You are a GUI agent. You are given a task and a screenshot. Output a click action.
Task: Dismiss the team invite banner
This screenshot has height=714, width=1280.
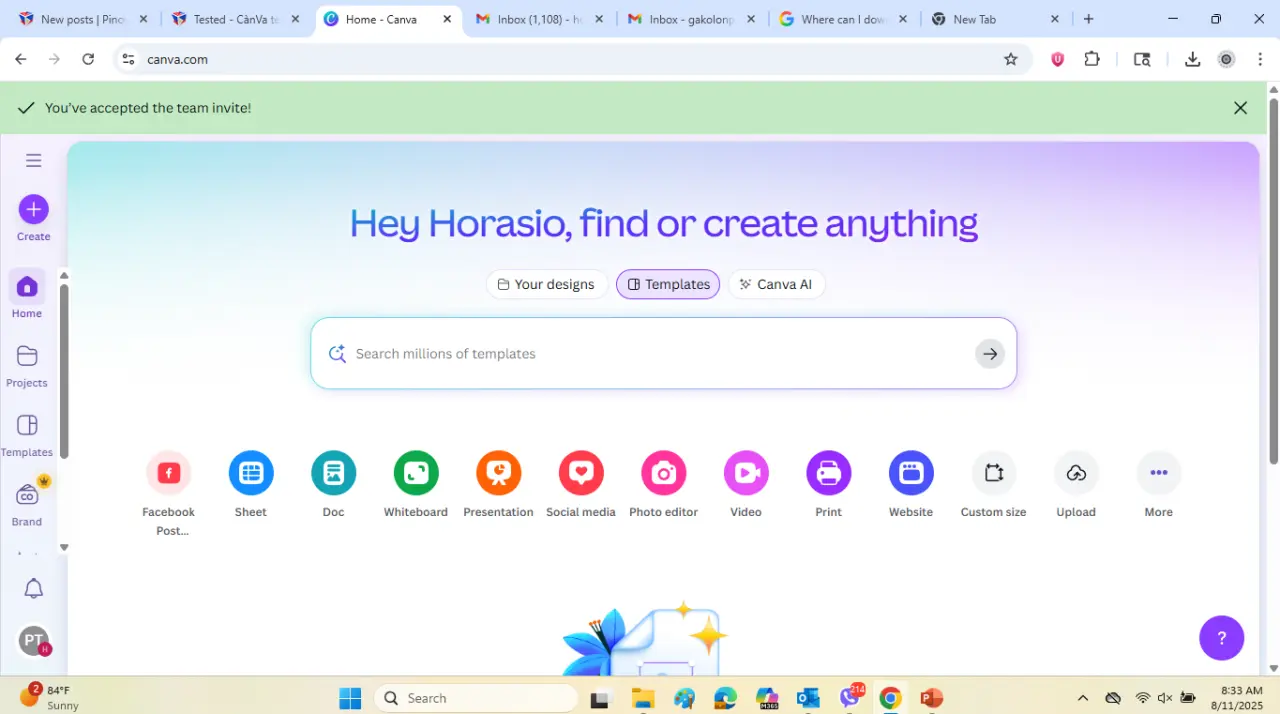pos(1240,108)
